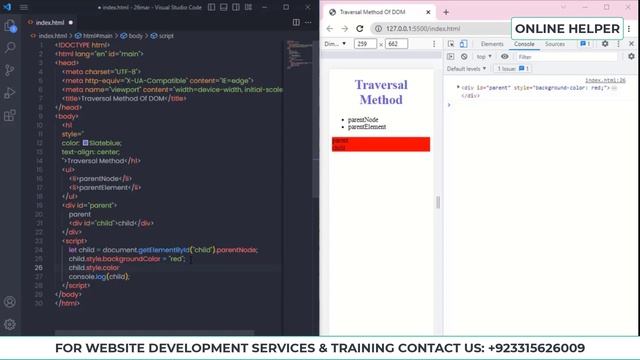Open editor more actions ellipsis
Screen dimensions: 640x360
(x=308, y=22)
